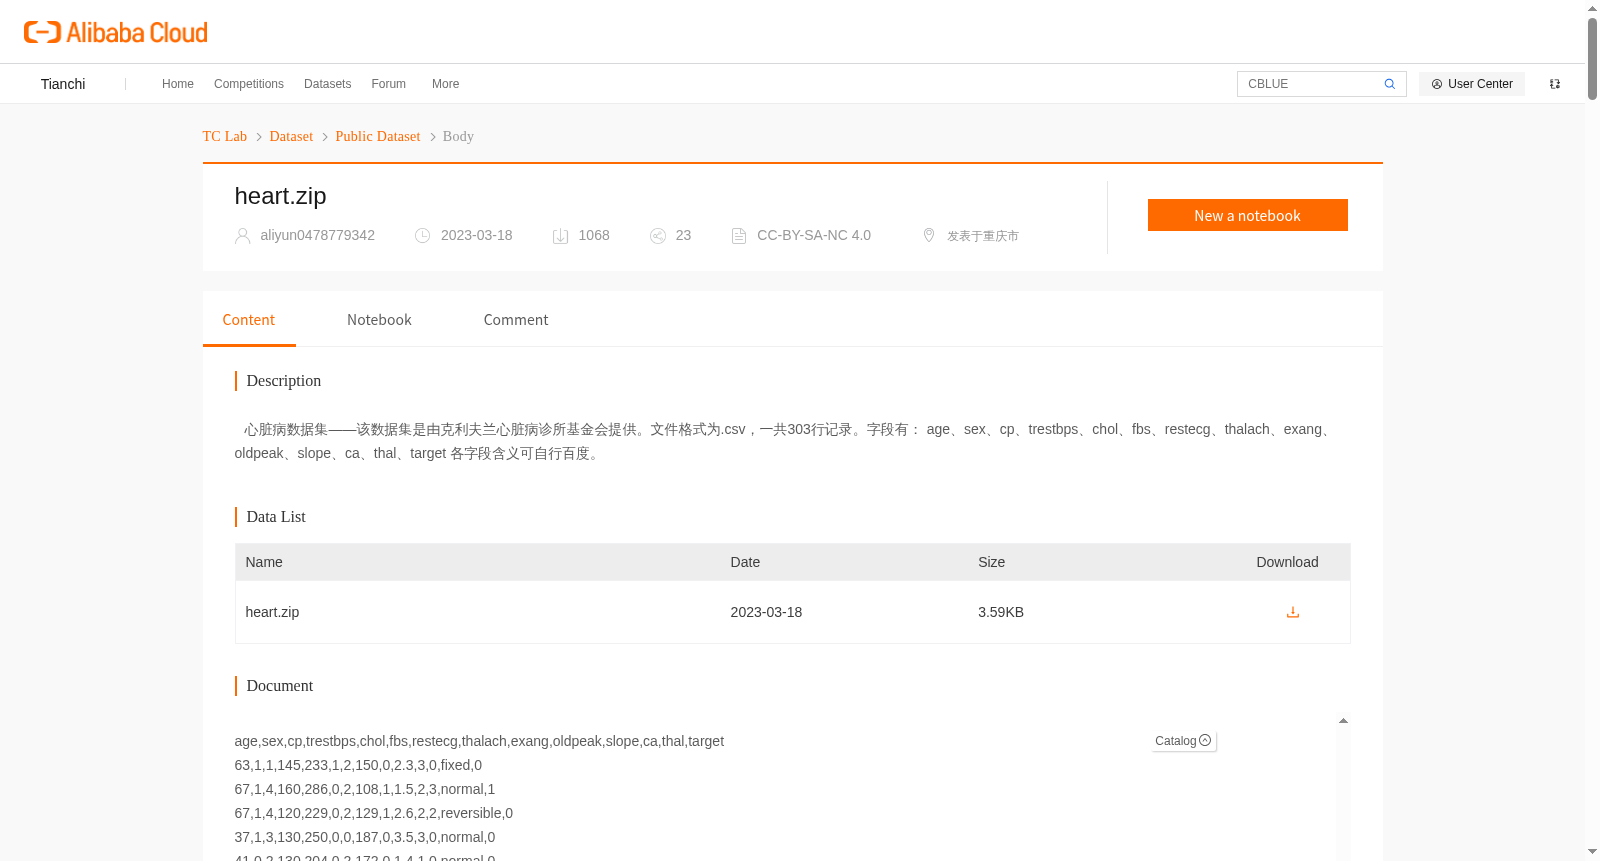The width and height of the screenshot is (1600, 861).
Task: Click the 2023-03-18 date cell in Data List
Action: tap(766, 612)
